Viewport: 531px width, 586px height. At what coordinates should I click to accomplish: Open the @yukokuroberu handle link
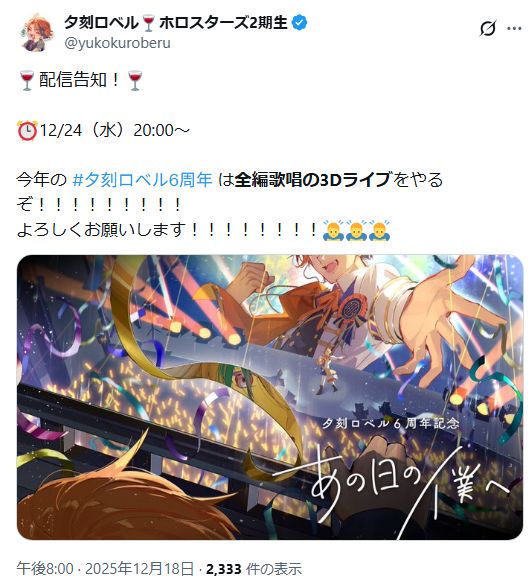(117, 43)
